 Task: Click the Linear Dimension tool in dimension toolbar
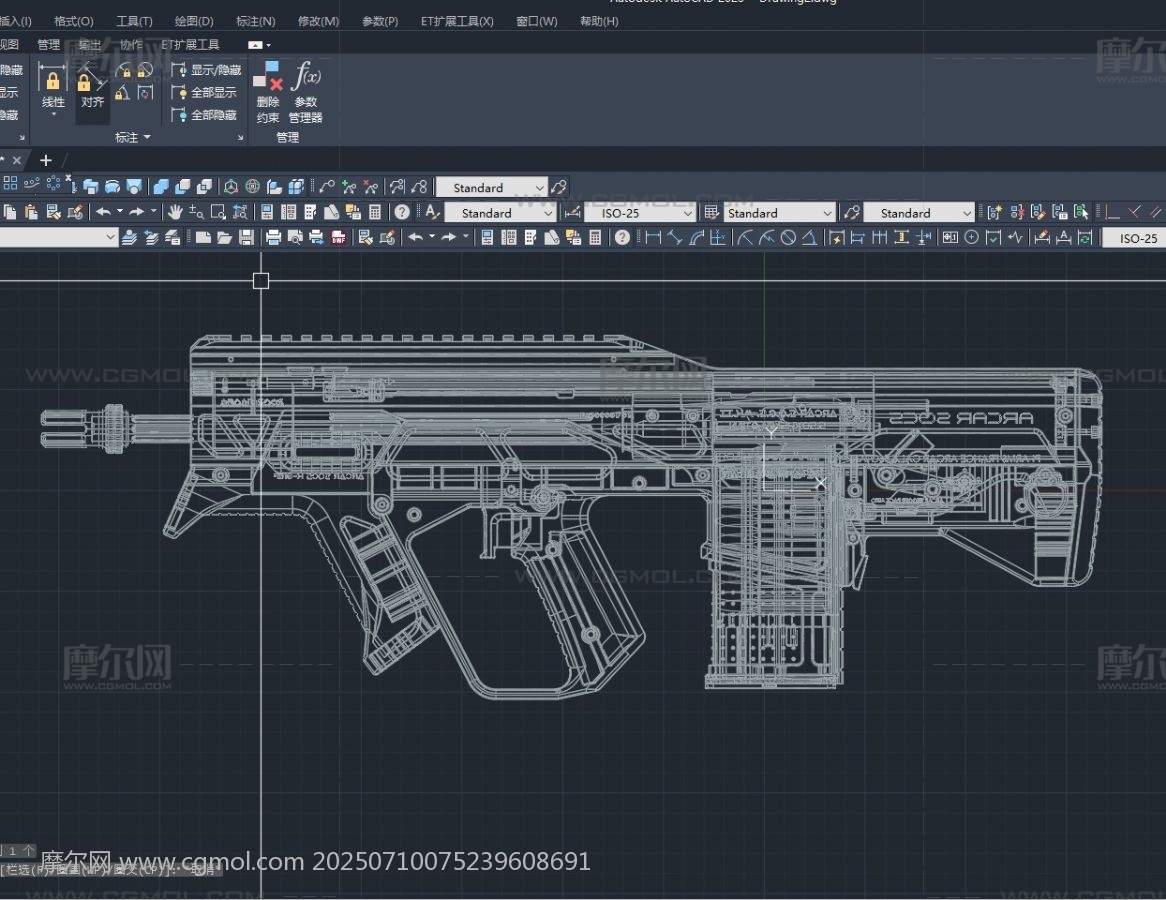pyautogui.click(x=653, y=237)
